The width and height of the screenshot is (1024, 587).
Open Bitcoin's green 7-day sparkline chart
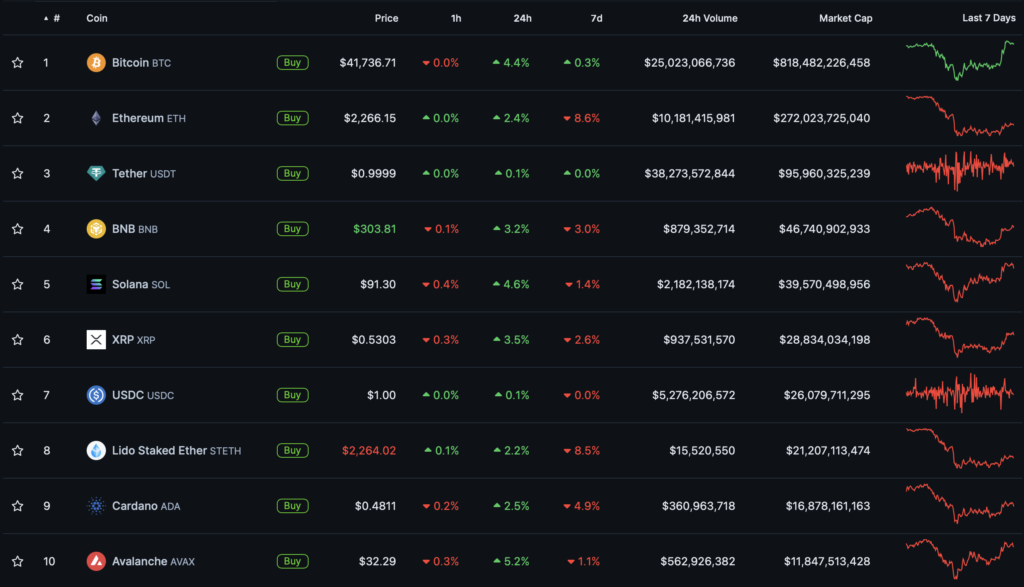(959, 60)
